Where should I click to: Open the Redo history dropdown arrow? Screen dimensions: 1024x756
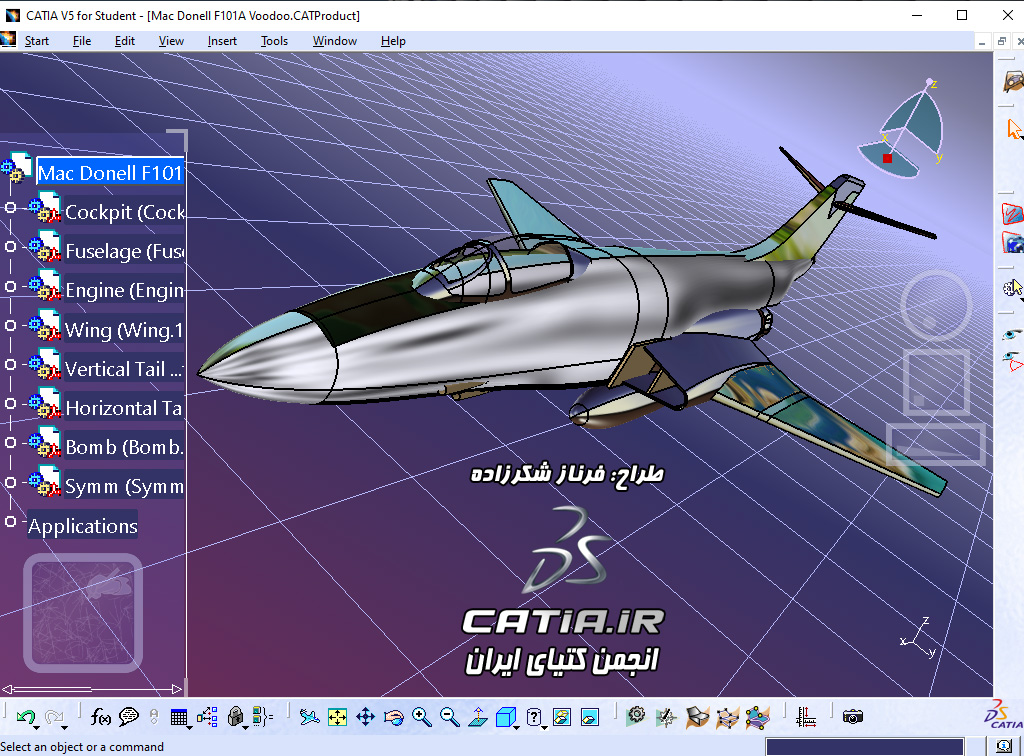coord(65,727)
